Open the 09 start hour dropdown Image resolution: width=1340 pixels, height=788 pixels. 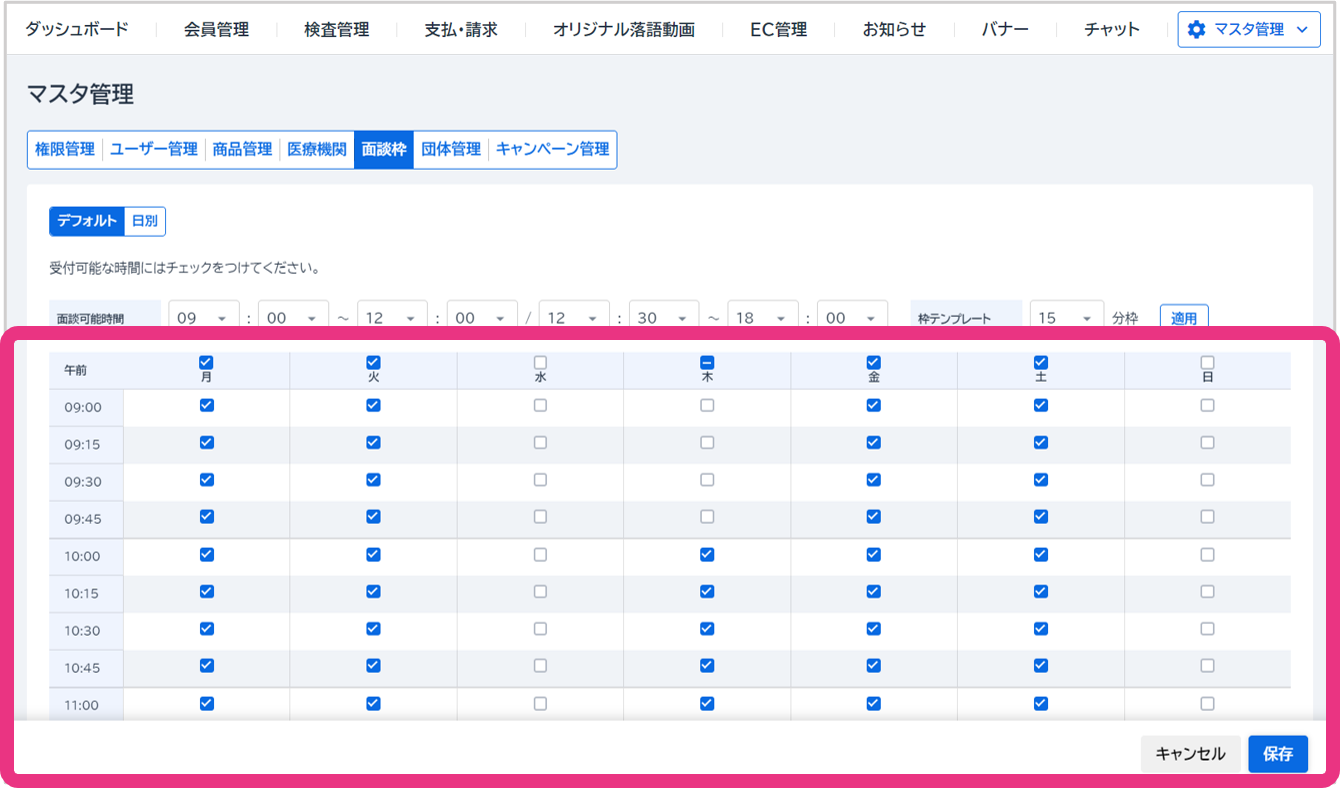pos(204,318)
